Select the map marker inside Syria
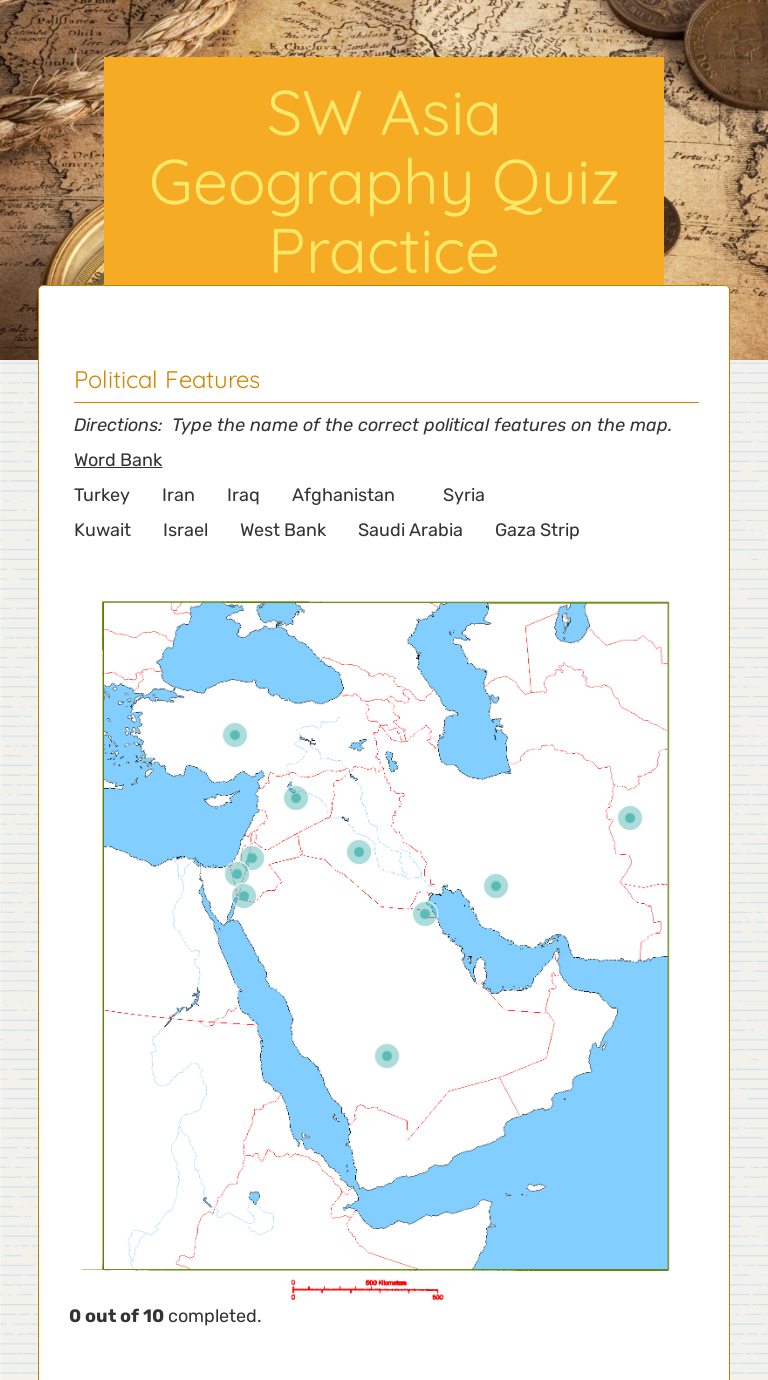 [296, 797]
